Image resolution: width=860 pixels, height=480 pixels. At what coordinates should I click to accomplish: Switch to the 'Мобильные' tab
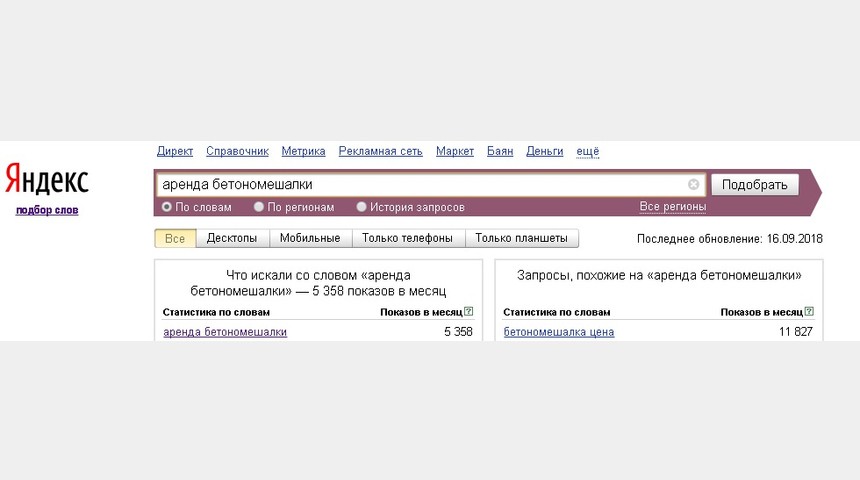tap(310, 238)
